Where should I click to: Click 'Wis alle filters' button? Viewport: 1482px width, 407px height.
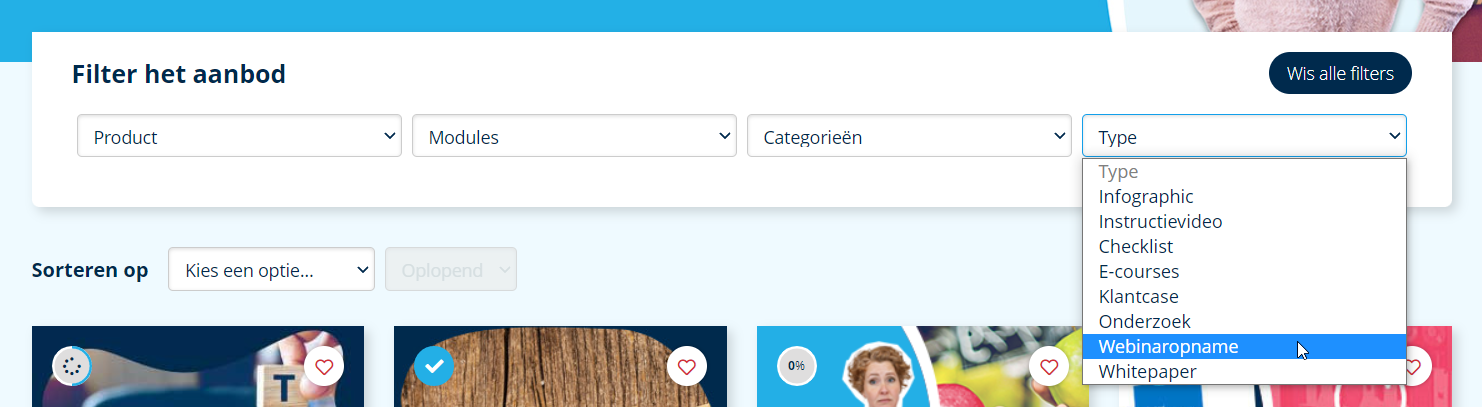tap(1340, 73)
